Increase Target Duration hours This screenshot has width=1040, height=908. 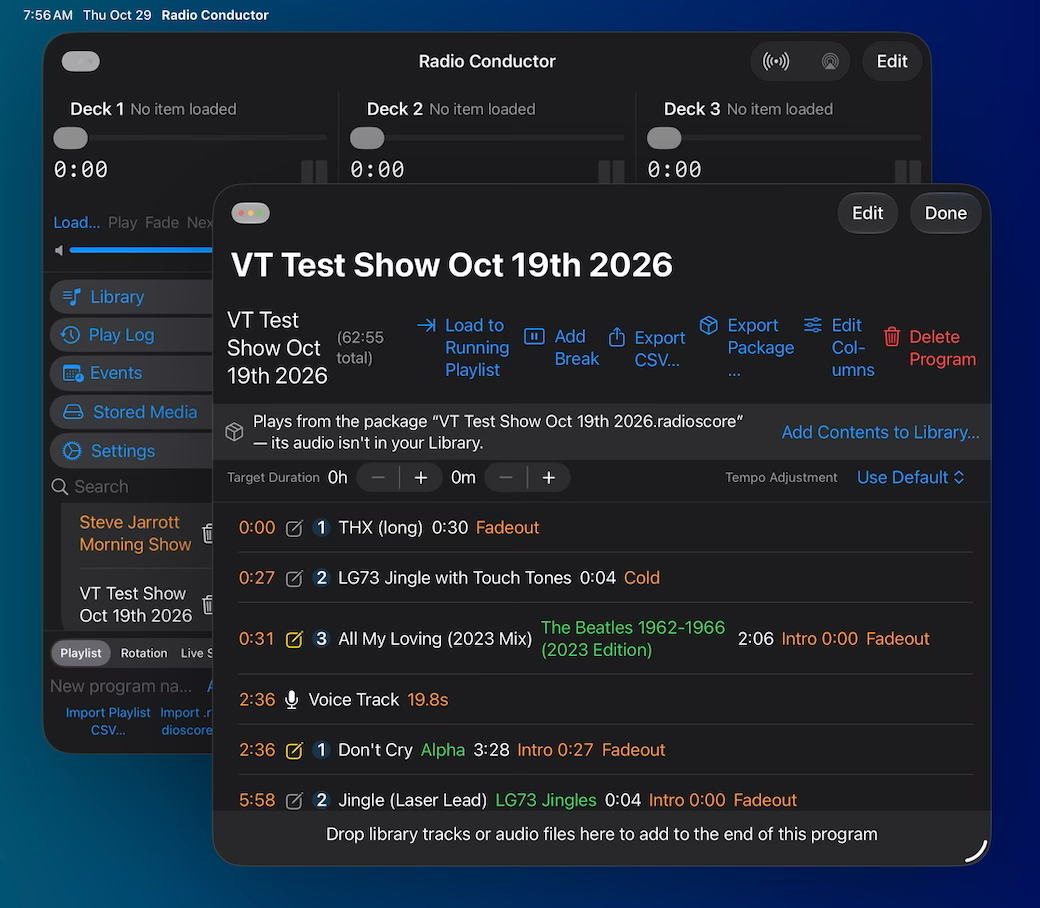point(421,478)
